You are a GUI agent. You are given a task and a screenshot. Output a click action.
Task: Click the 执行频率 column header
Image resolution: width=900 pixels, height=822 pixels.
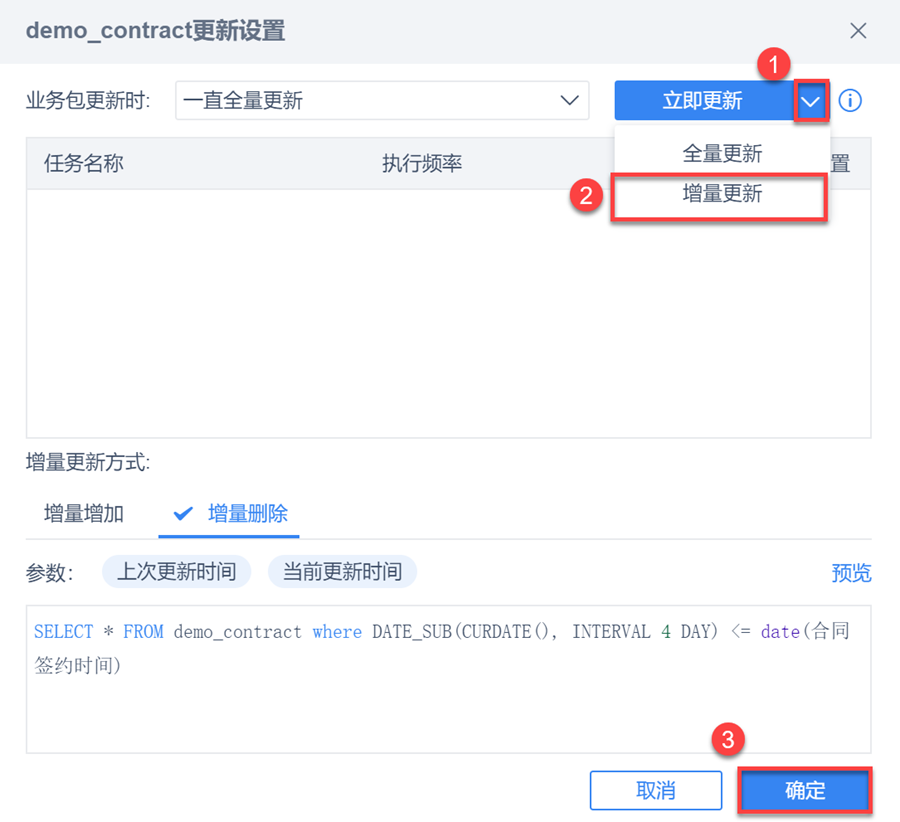(422, 164)
